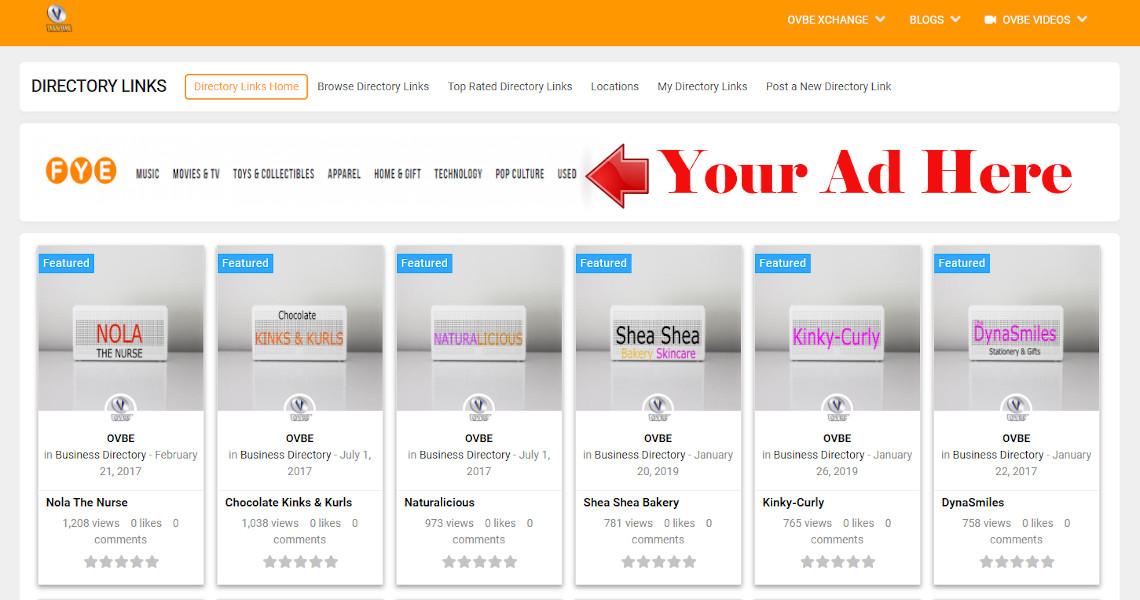The width and height of the screenshot is (1140, 600).
Task: Click OVBE avatar on Kinky-Curly card
Action: tap(837, 408)
